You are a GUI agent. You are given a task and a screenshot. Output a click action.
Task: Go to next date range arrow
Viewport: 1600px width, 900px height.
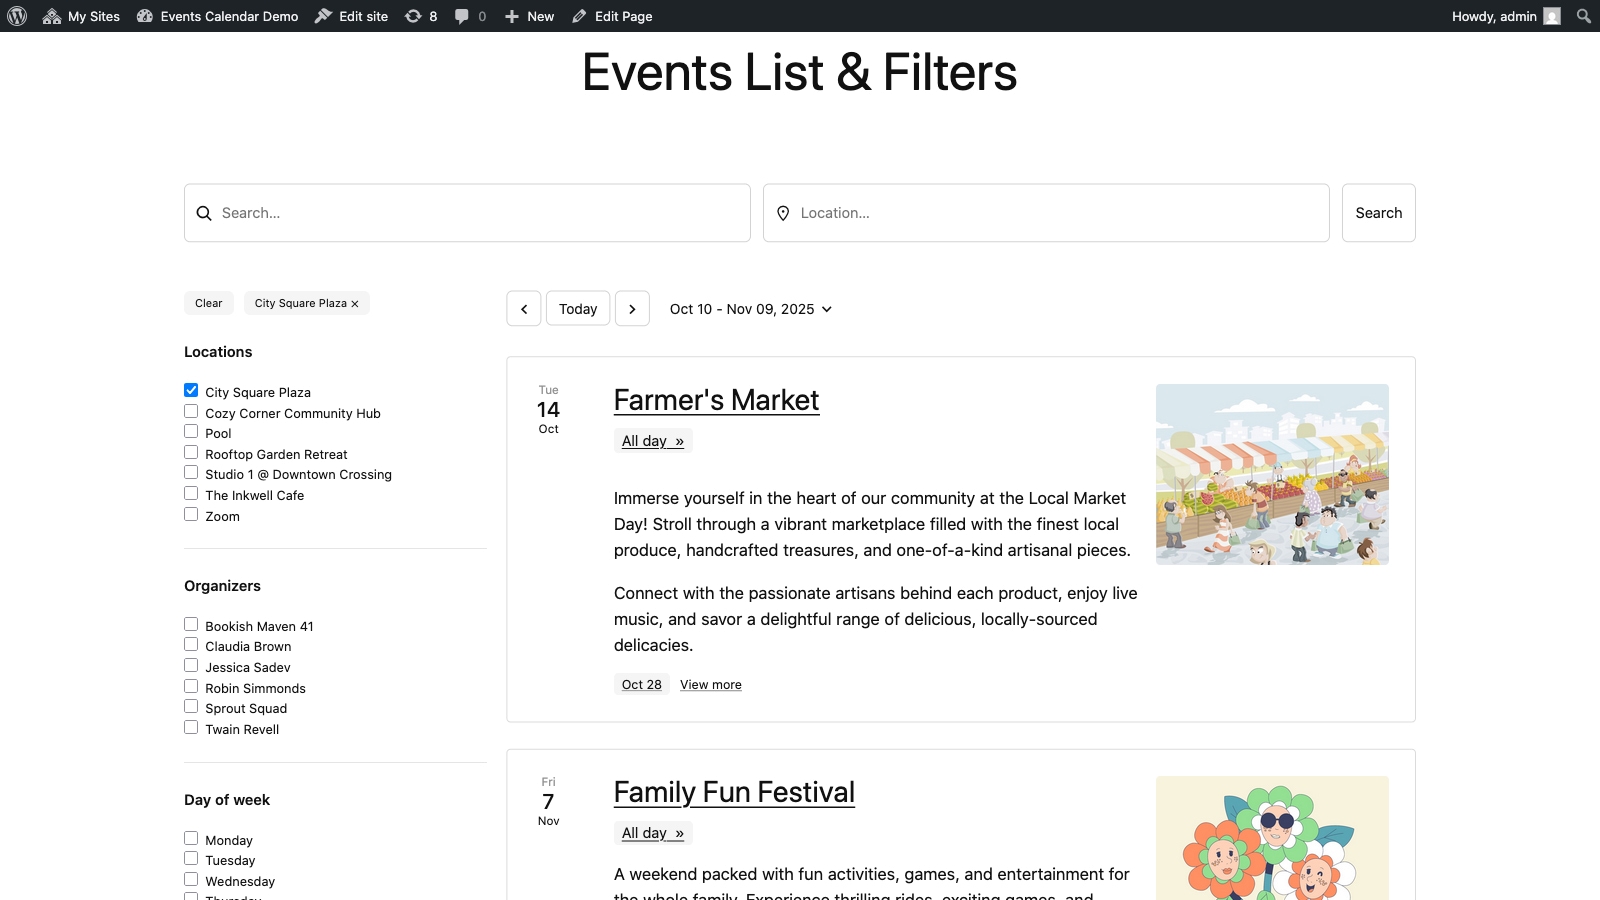click(x=632, y=309)
